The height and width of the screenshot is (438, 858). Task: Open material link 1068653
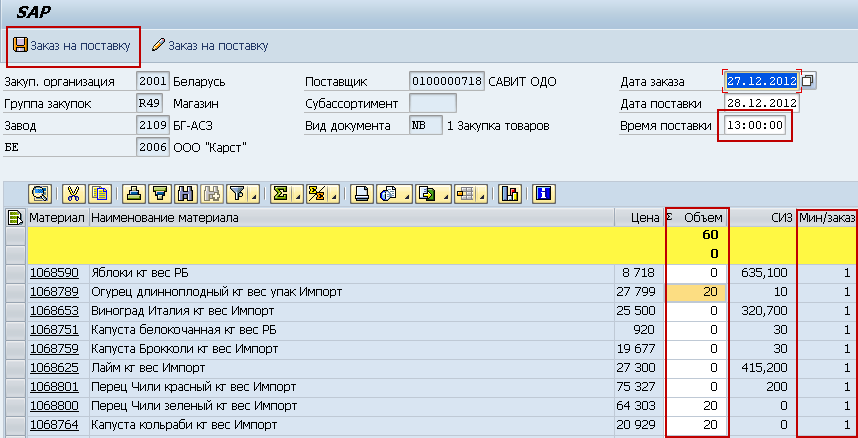point(54,311)
